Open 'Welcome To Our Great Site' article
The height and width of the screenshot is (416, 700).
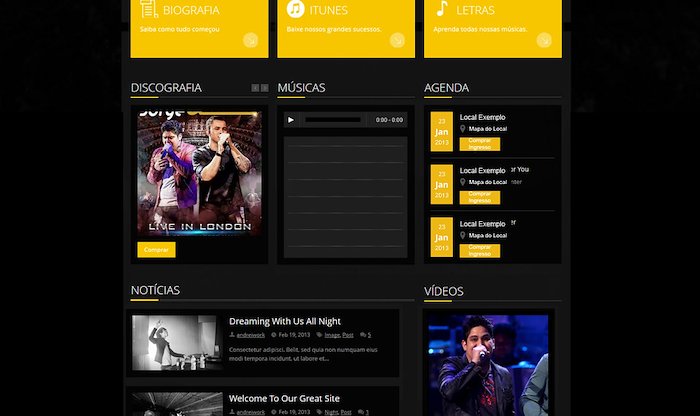coord(284,399)
